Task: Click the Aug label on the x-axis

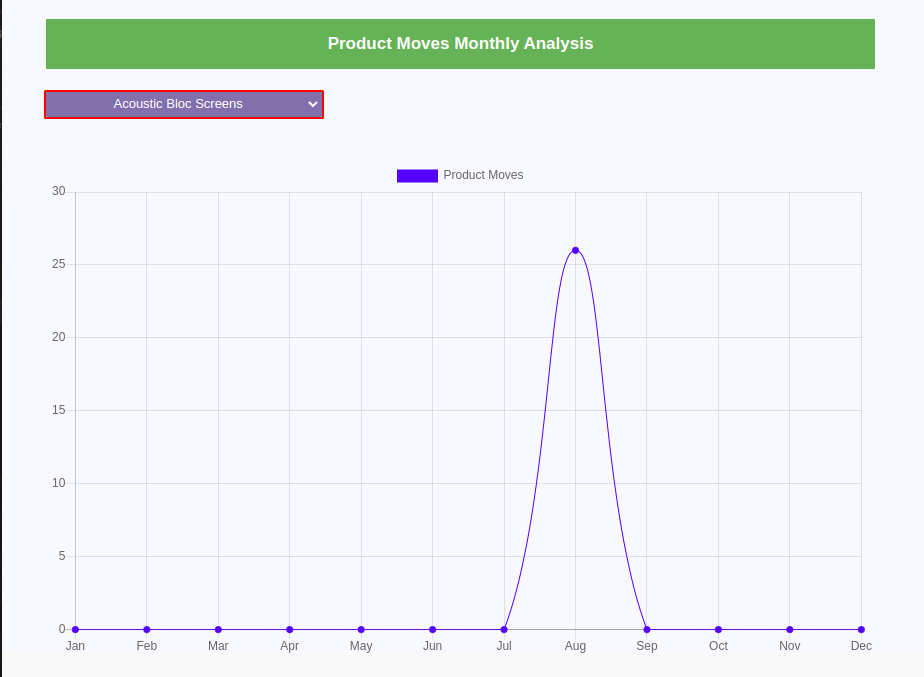Action: 575,646
